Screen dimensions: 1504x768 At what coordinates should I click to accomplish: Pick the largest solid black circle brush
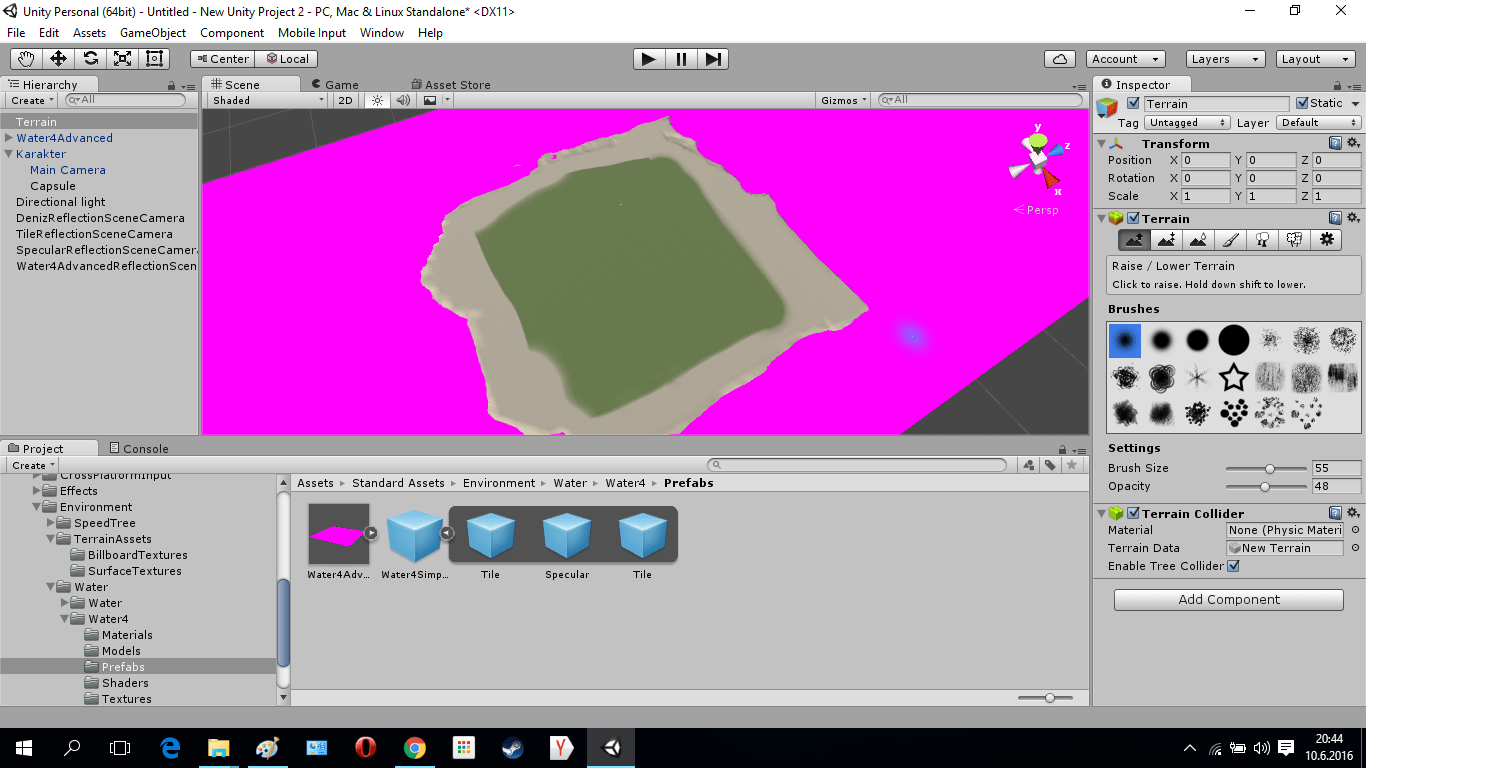[1234, 341]
